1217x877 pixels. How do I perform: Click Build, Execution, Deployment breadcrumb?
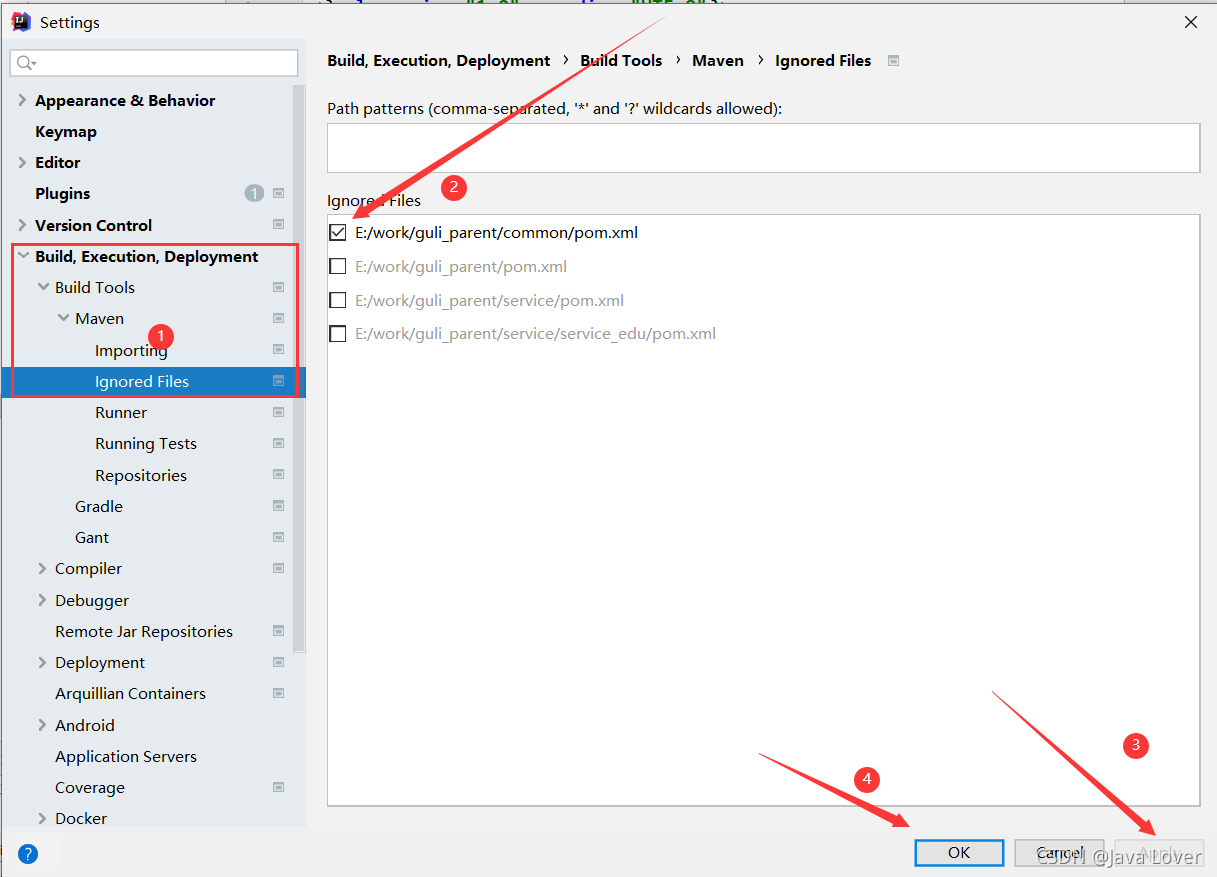pos(439,60)
